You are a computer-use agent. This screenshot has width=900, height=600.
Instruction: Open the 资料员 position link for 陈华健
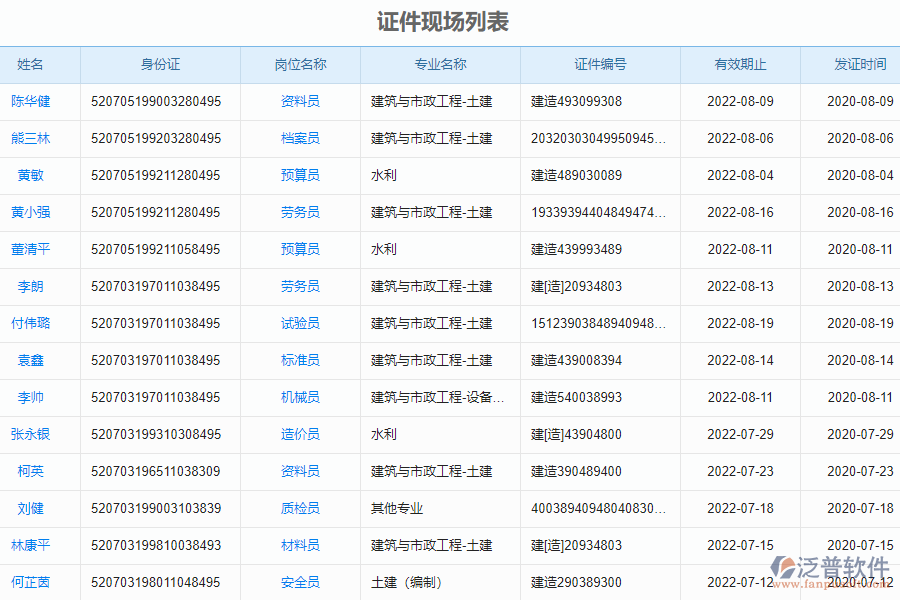point(300,101)
